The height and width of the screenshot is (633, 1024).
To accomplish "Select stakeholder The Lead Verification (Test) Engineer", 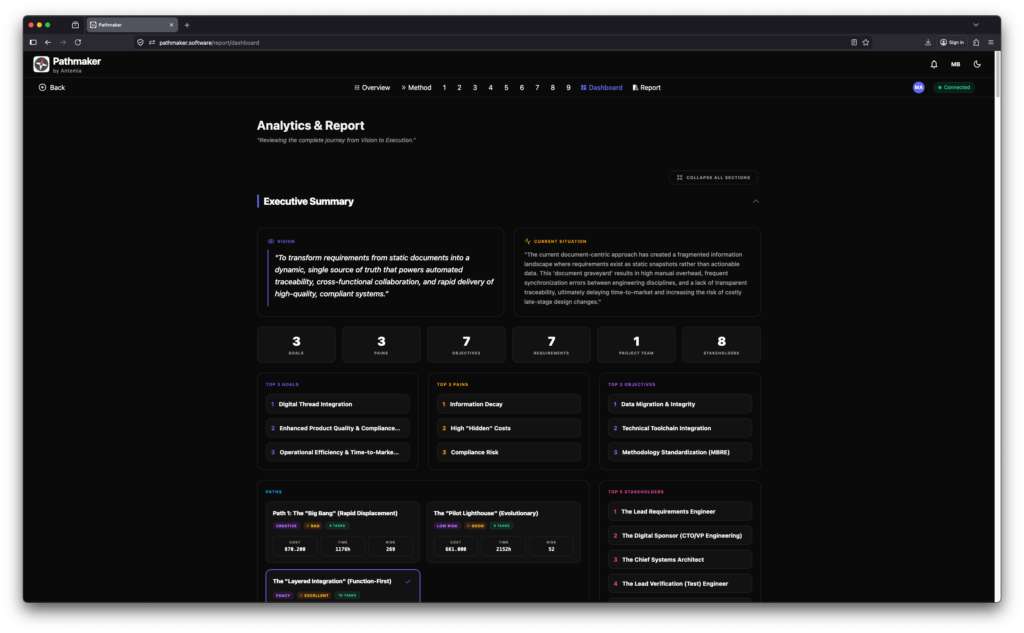I will coord(680,584).
